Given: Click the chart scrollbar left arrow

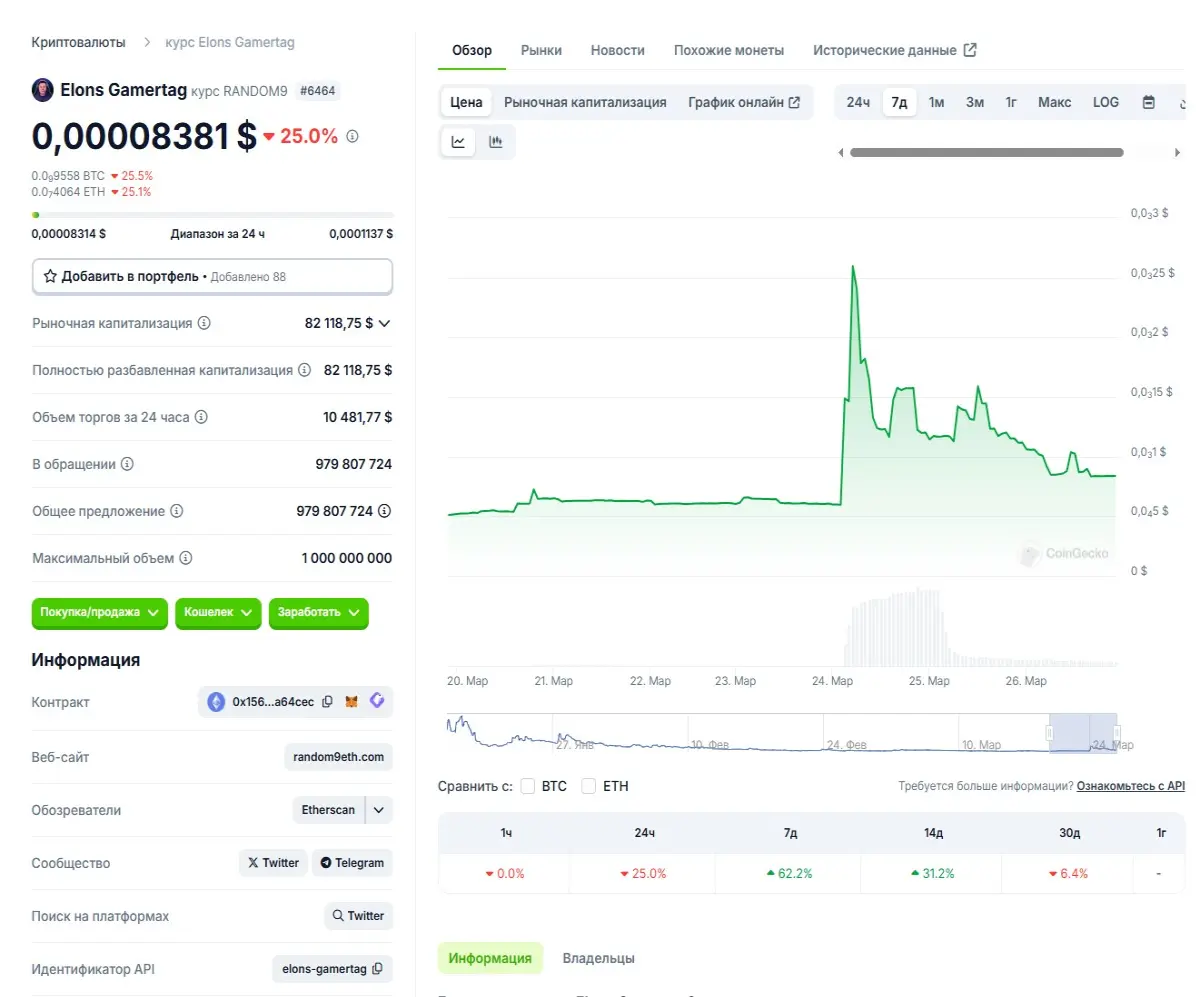Looking at the screenshot, I should pyautogui.click(x=841, y=153).
